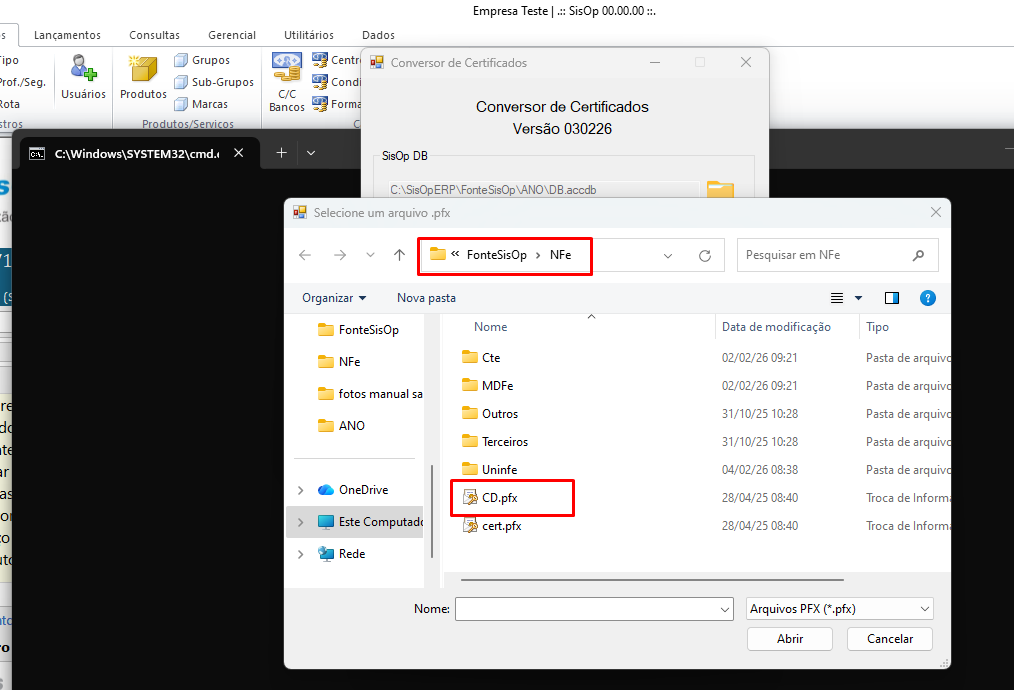The width and height of the screenshot is (1014, 690).
Task: Open a new terminal tab with plus
Action: [281, 153]
